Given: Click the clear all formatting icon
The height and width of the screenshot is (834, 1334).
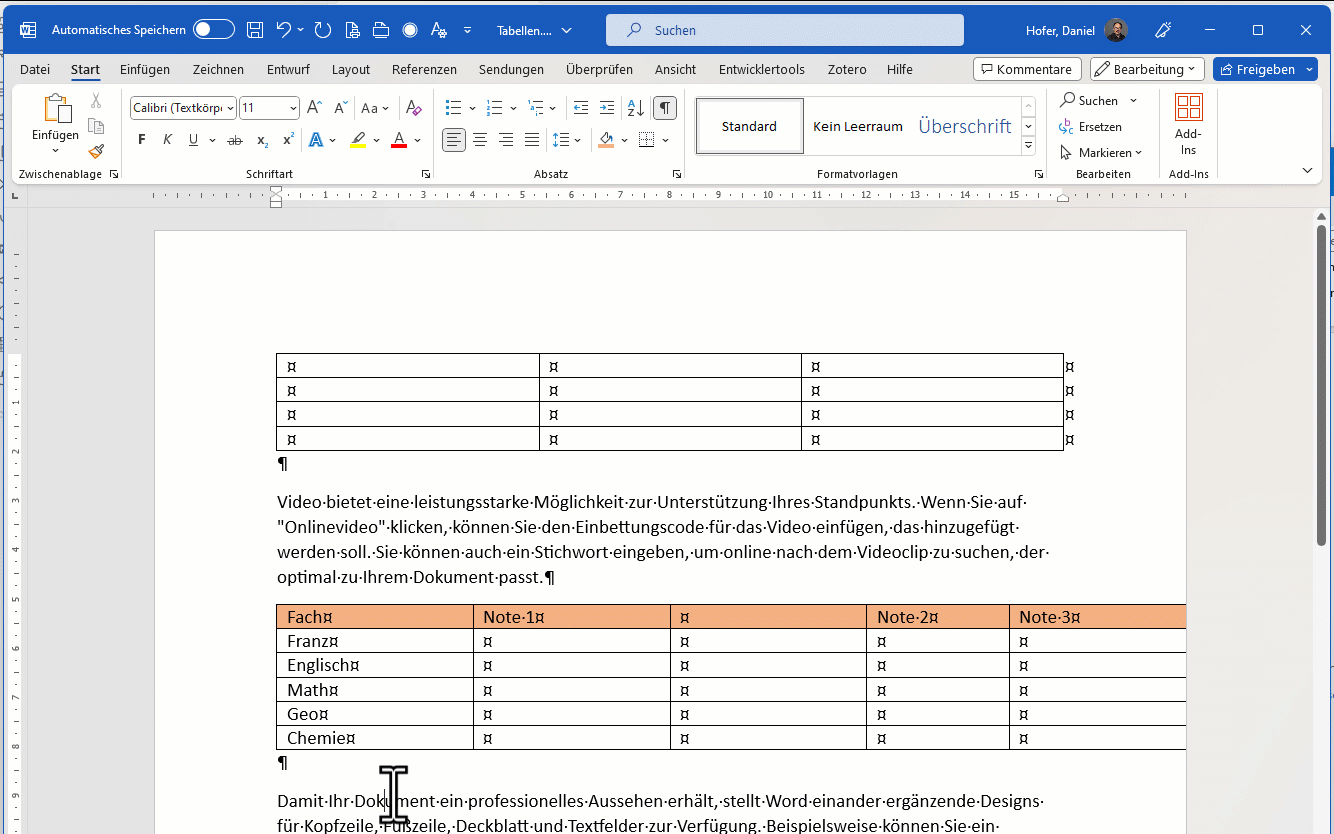Looking at the screenshot, I should [x=413, y=108].
